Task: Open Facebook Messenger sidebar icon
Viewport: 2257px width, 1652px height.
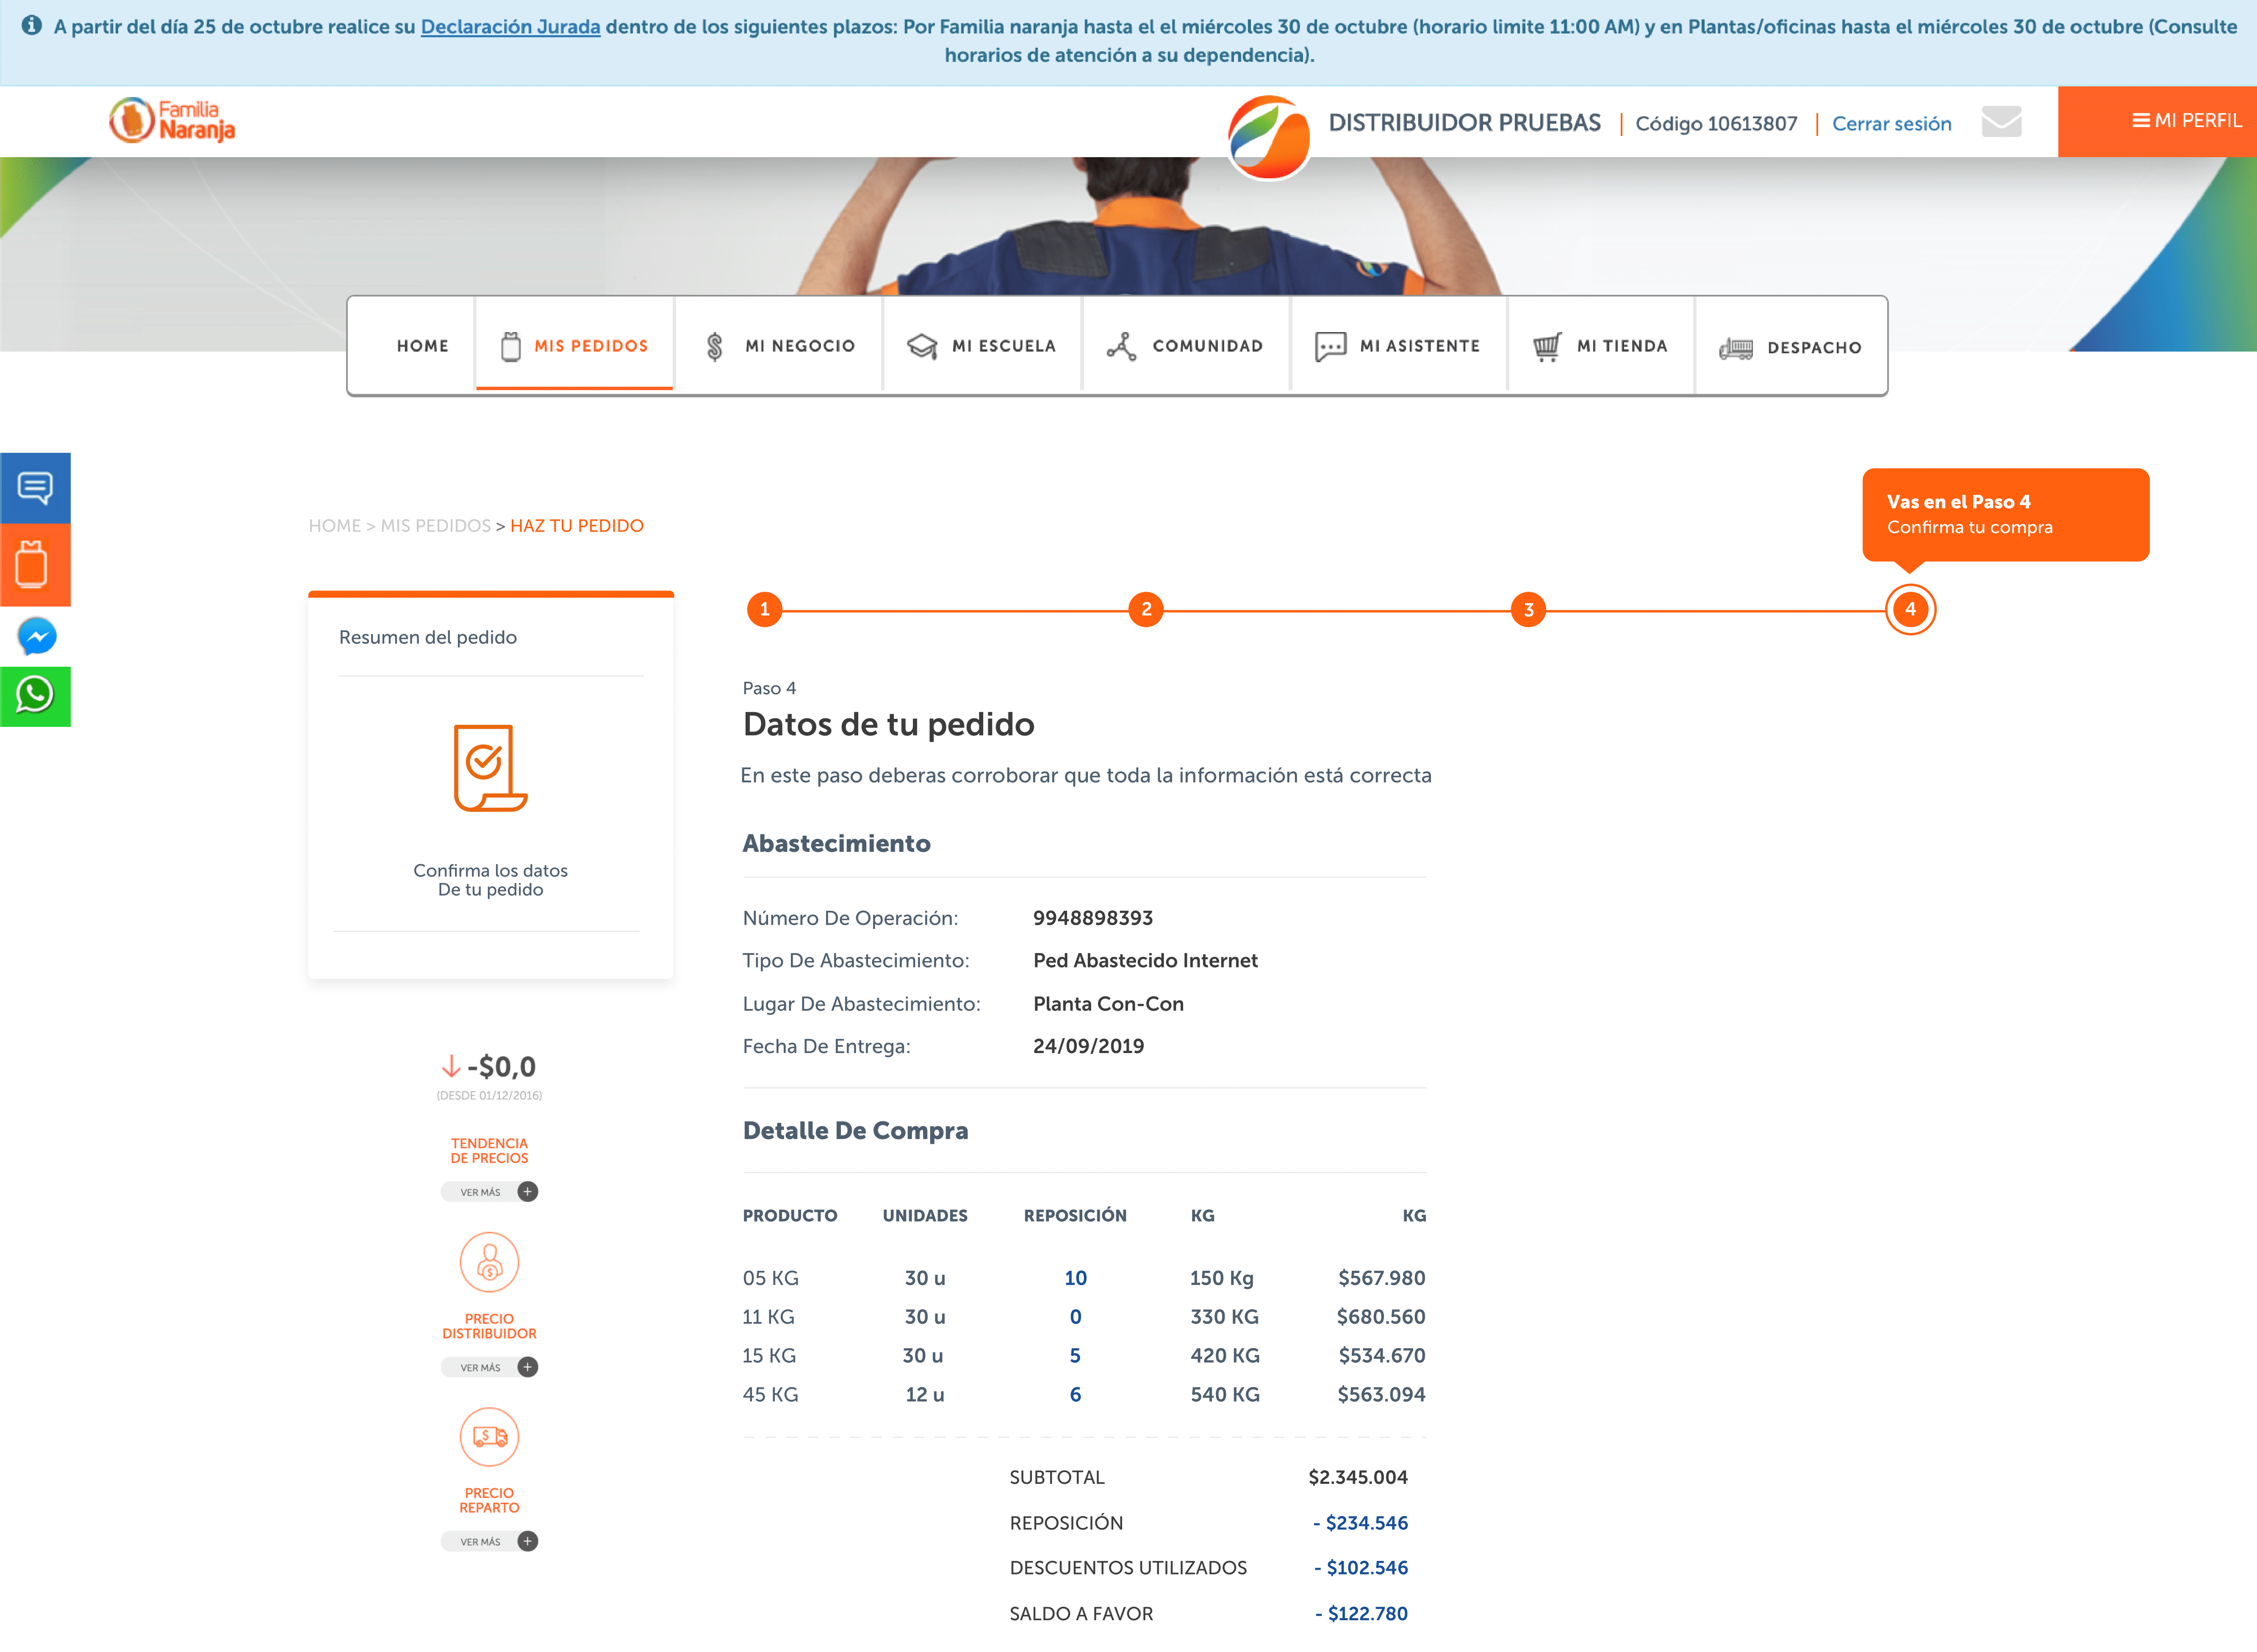Action: click(x=37, y=636)
